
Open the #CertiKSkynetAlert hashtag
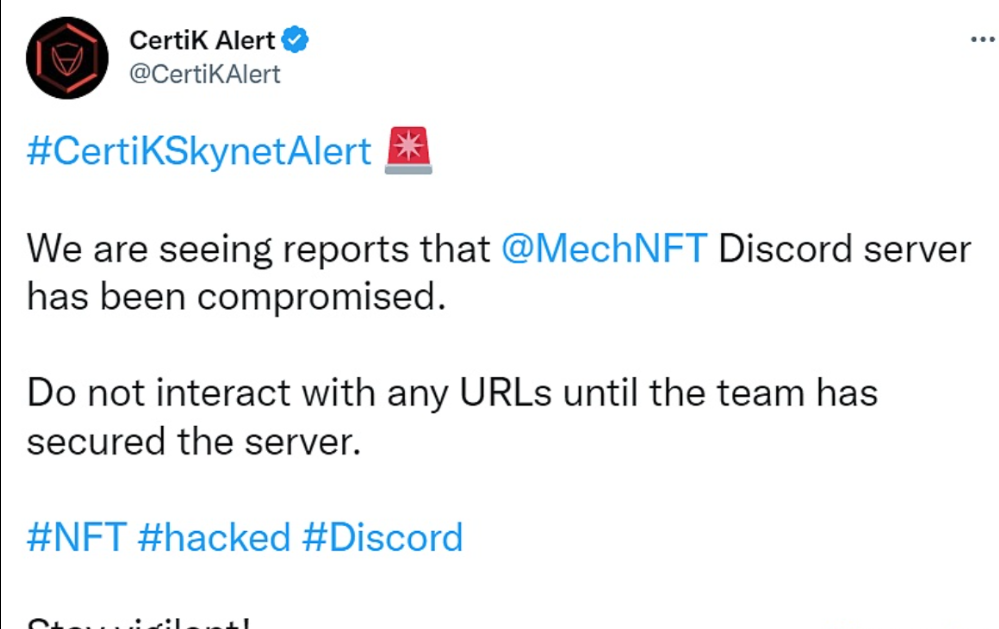(x=199, y=152)
